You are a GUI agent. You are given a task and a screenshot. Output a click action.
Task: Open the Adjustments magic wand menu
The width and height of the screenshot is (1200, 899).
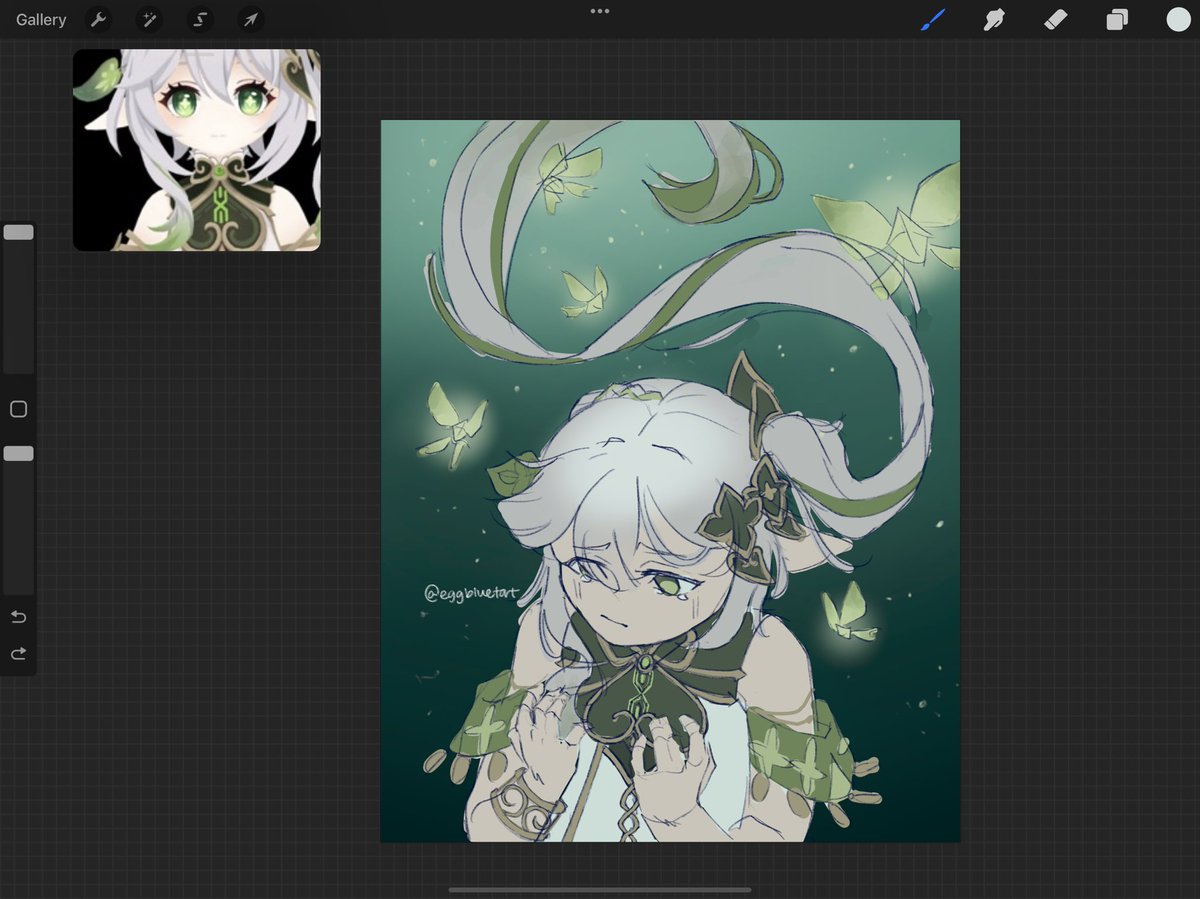149,19
